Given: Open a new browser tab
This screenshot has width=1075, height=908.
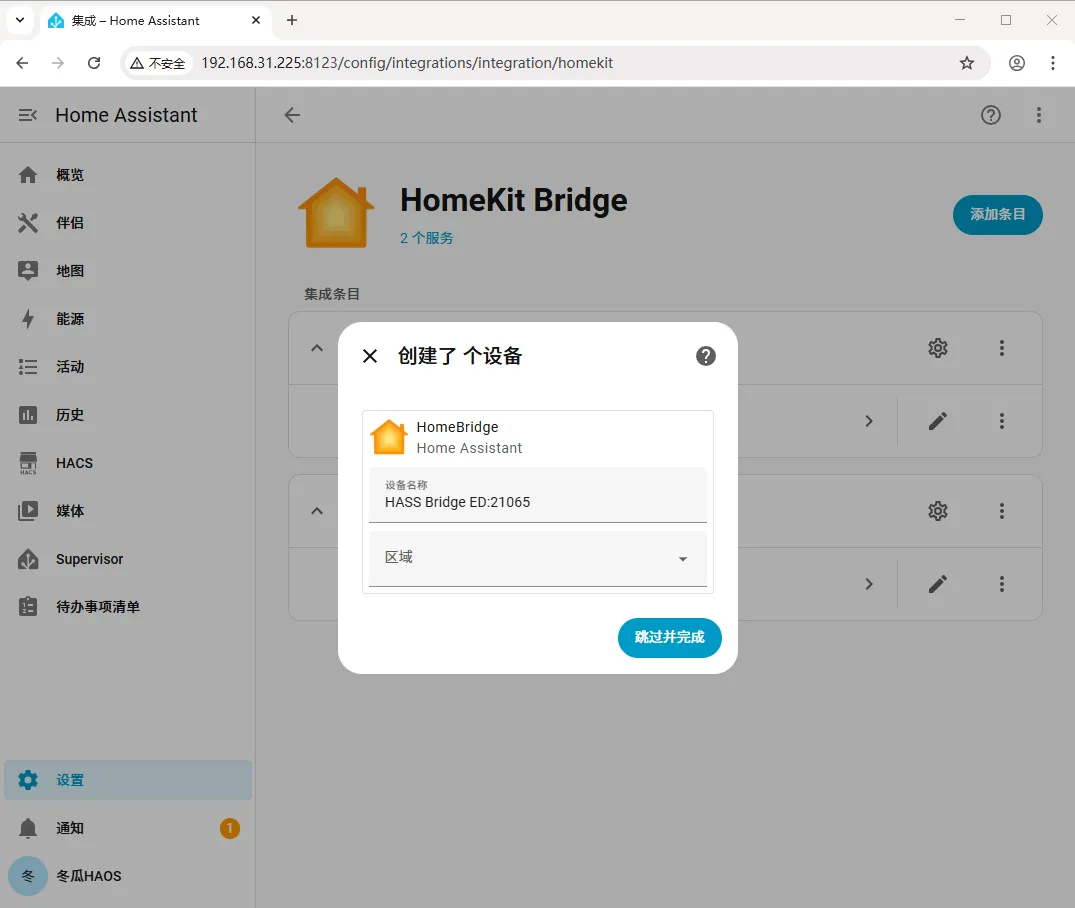Looking at the screenshot, I should [x=292, y=21].
